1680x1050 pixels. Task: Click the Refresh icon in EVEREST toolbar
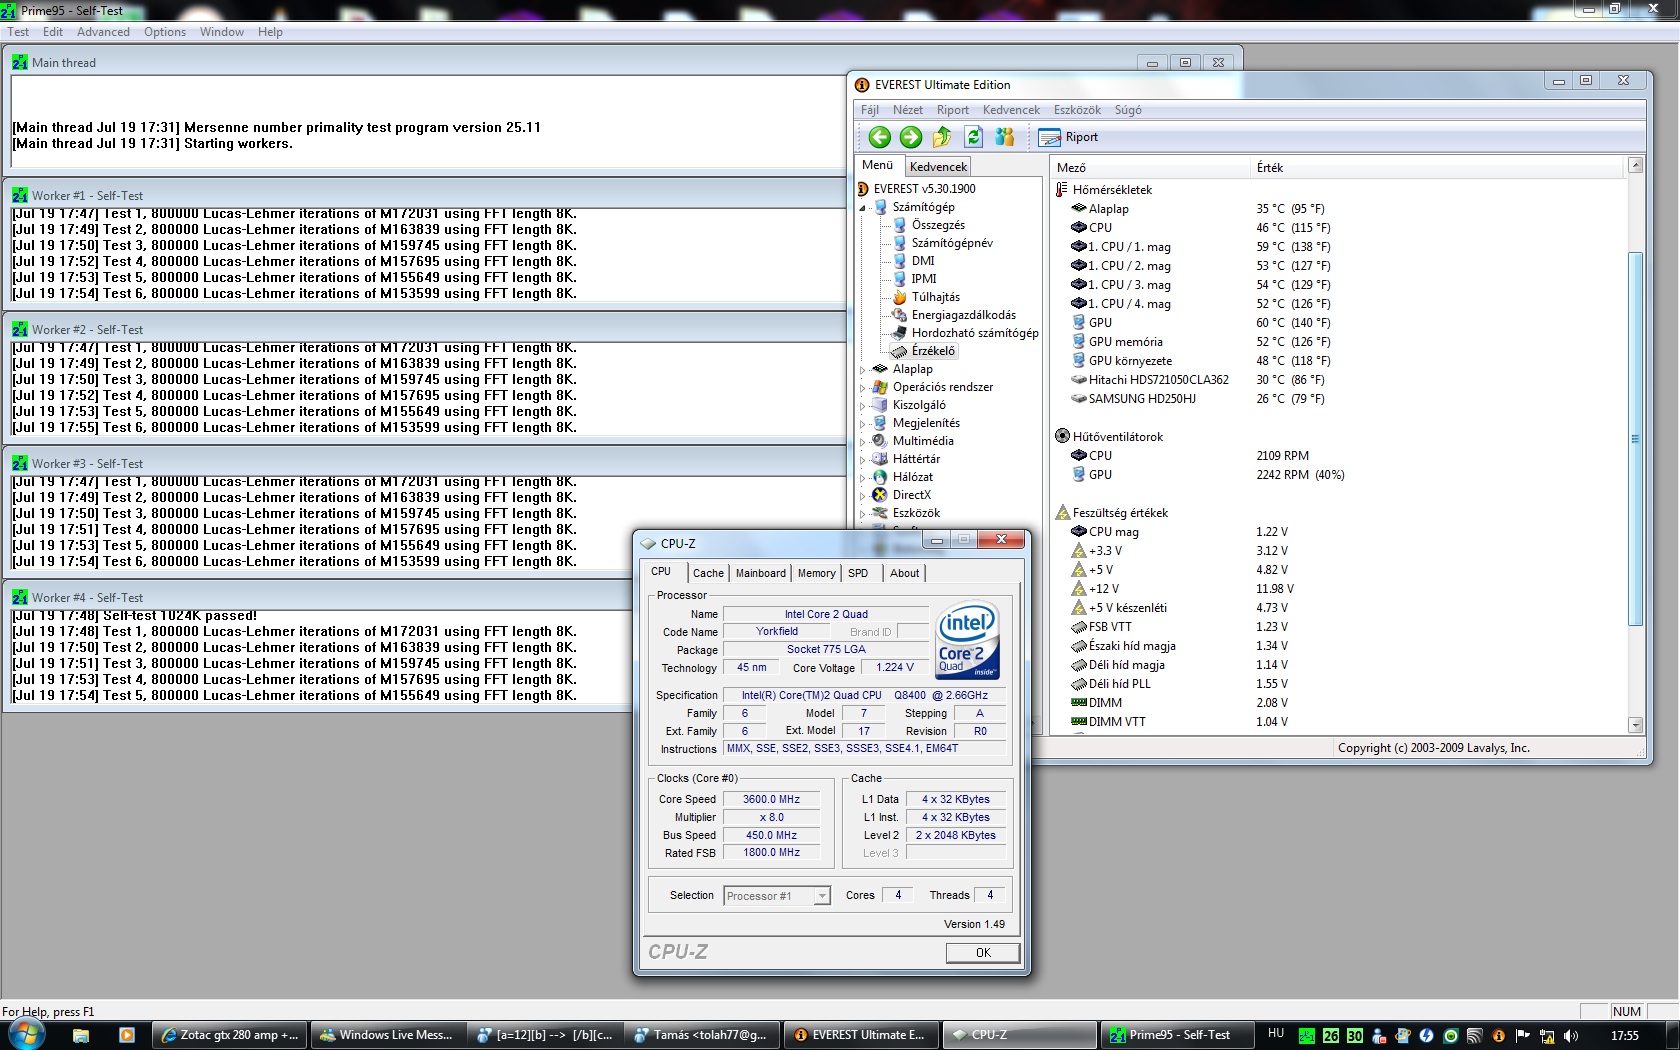973,137
